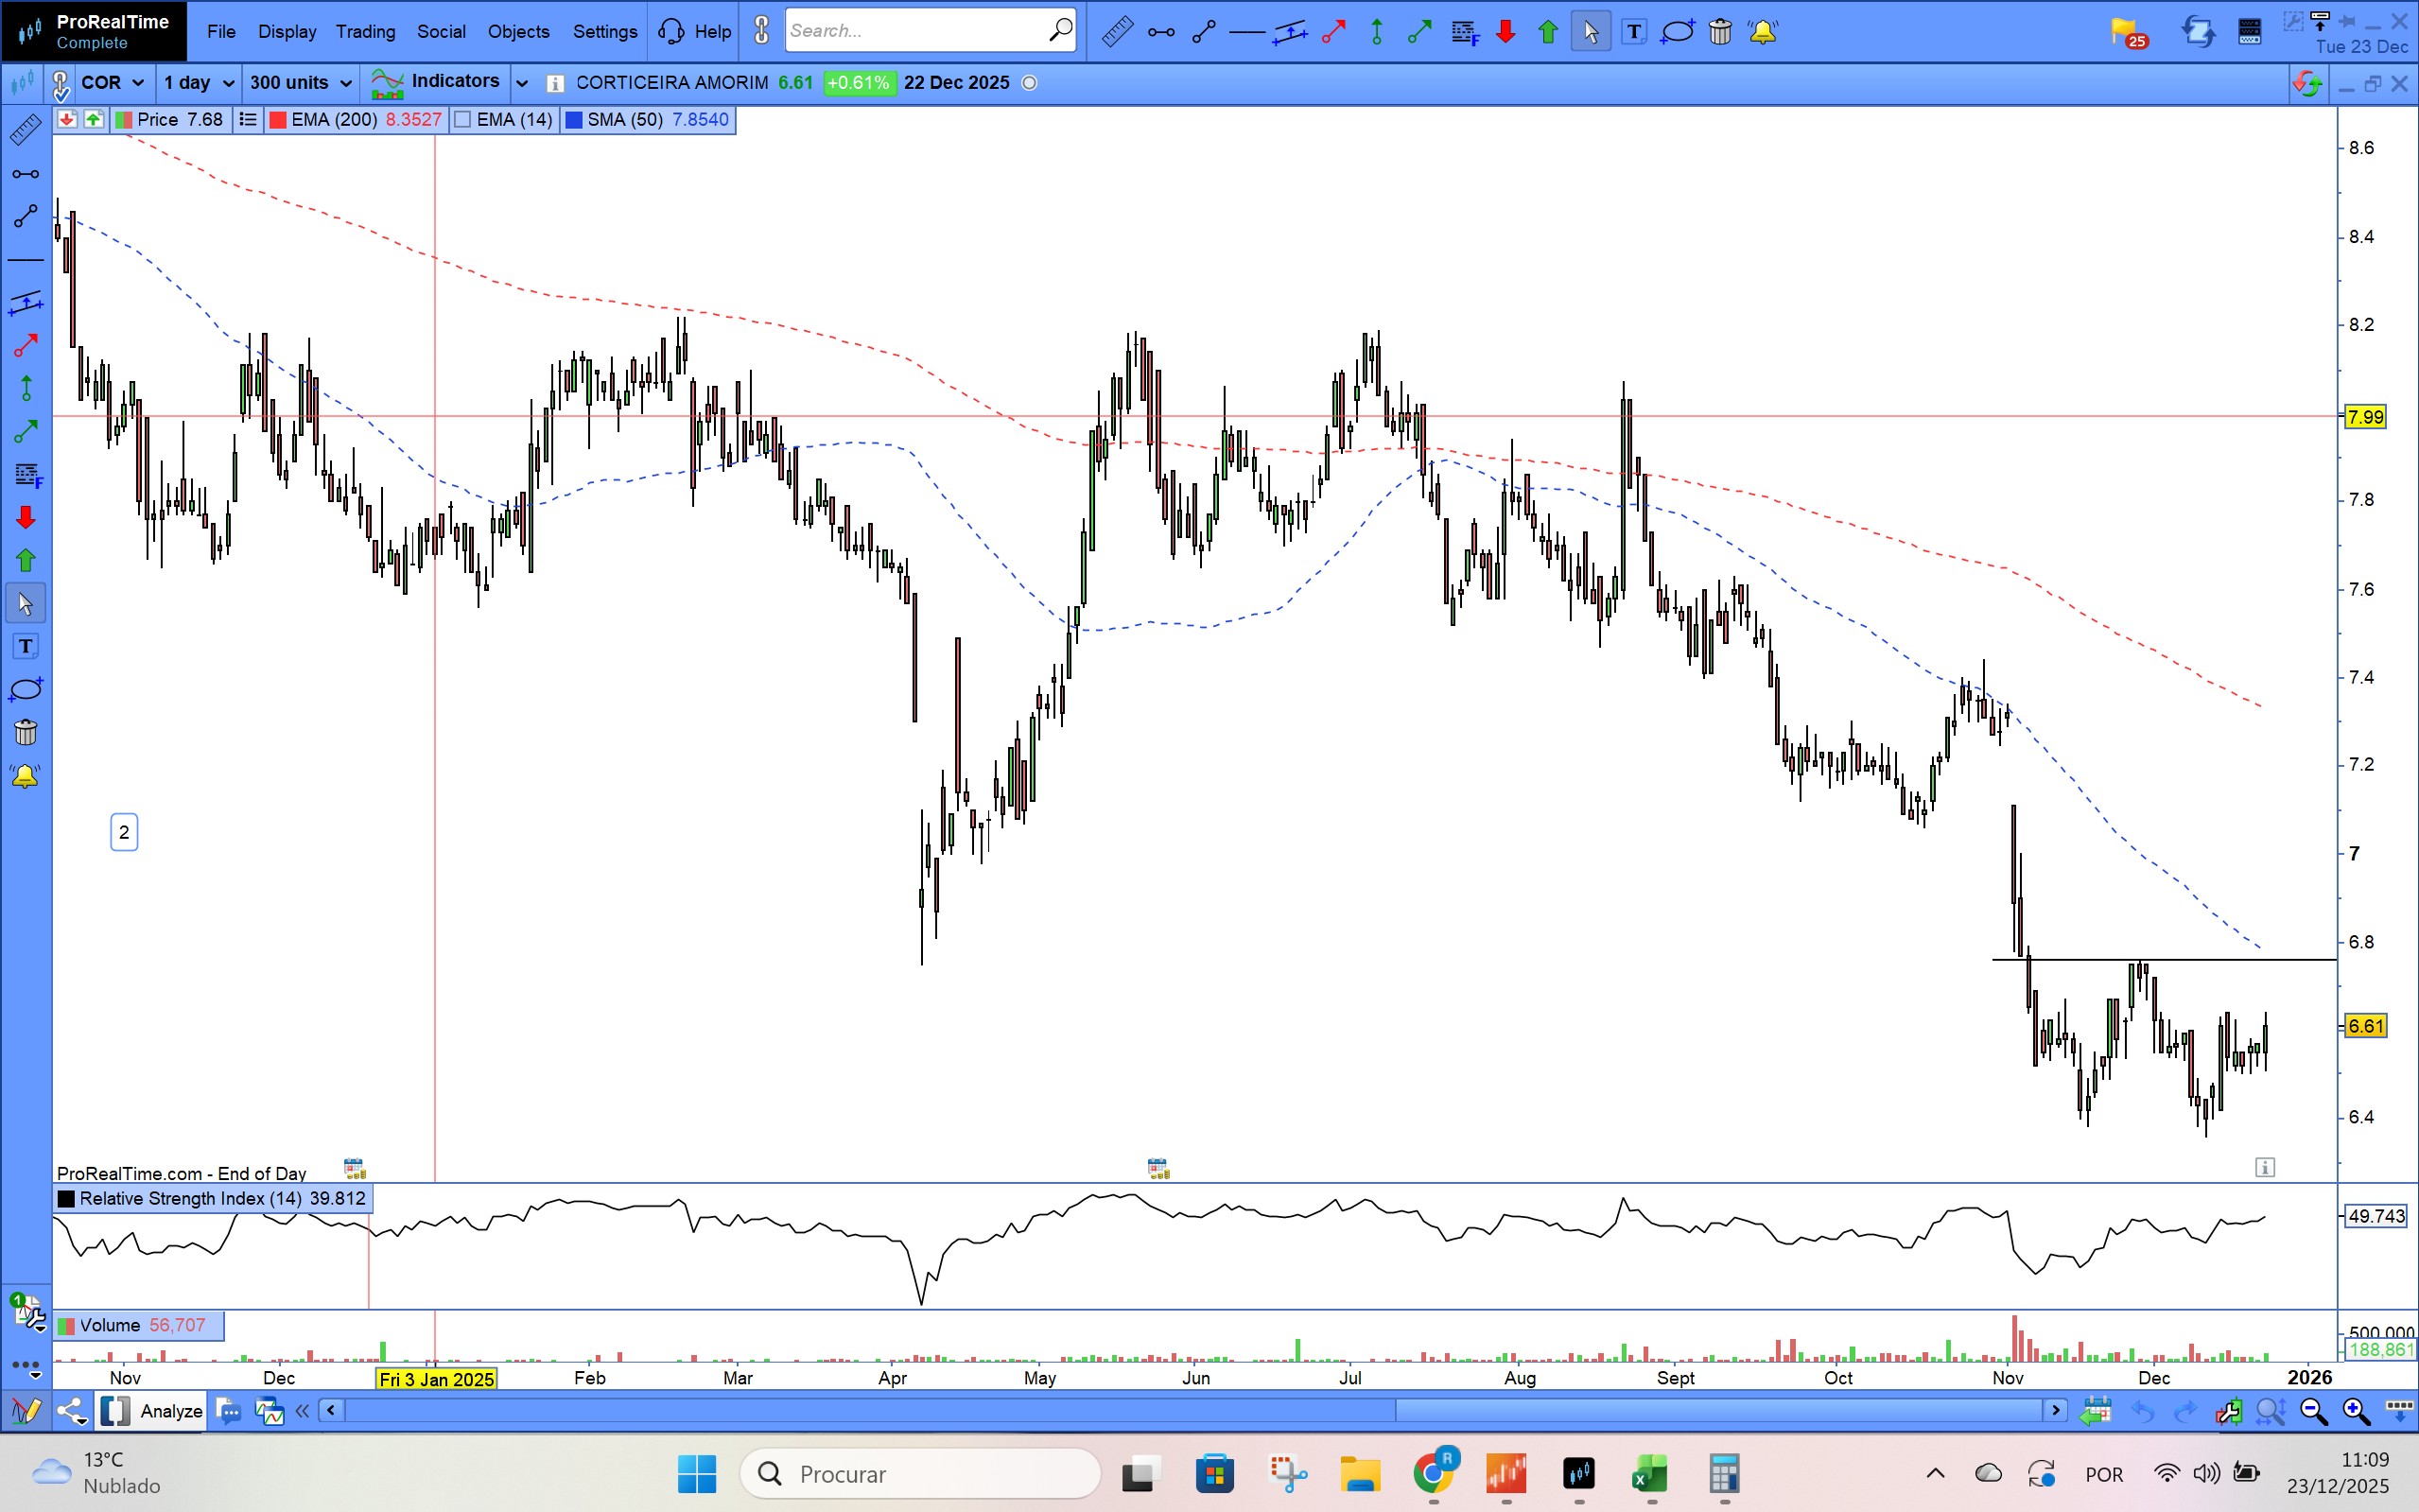The height and width of the screenshot is (1512, 2419).
Task: Open the 300 units dropdown
Action: coord(300,83)
